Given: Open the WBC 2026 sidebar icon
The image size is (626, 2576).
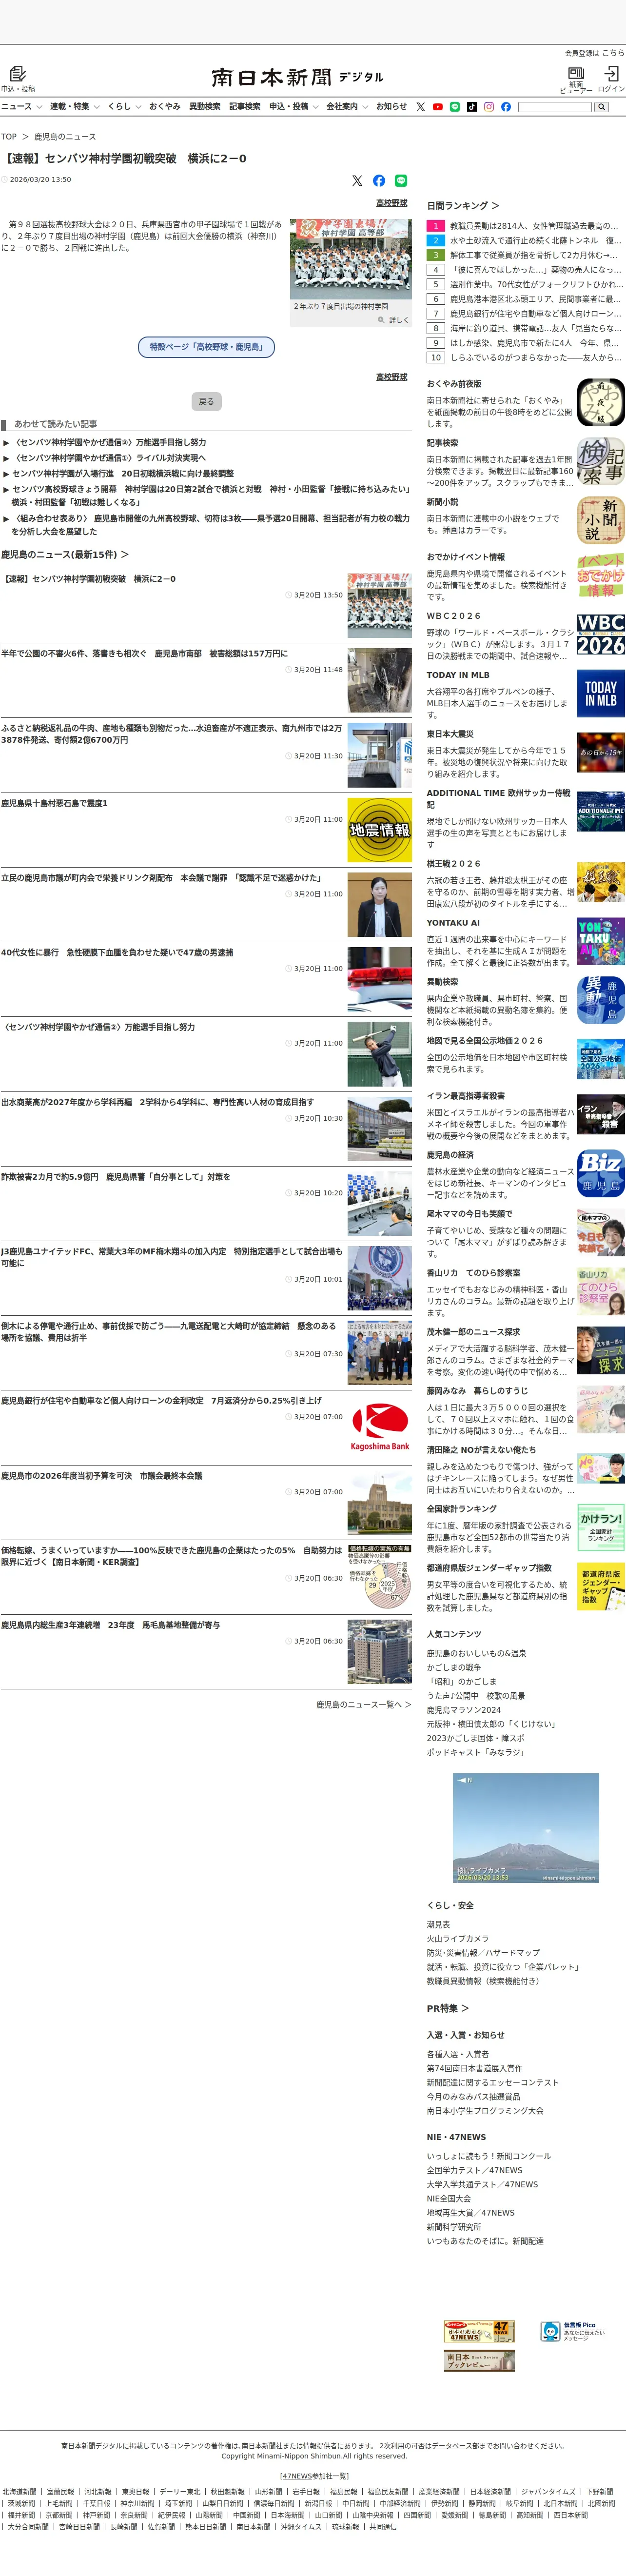Looking at the screenshot, I should tap(601, 634).
